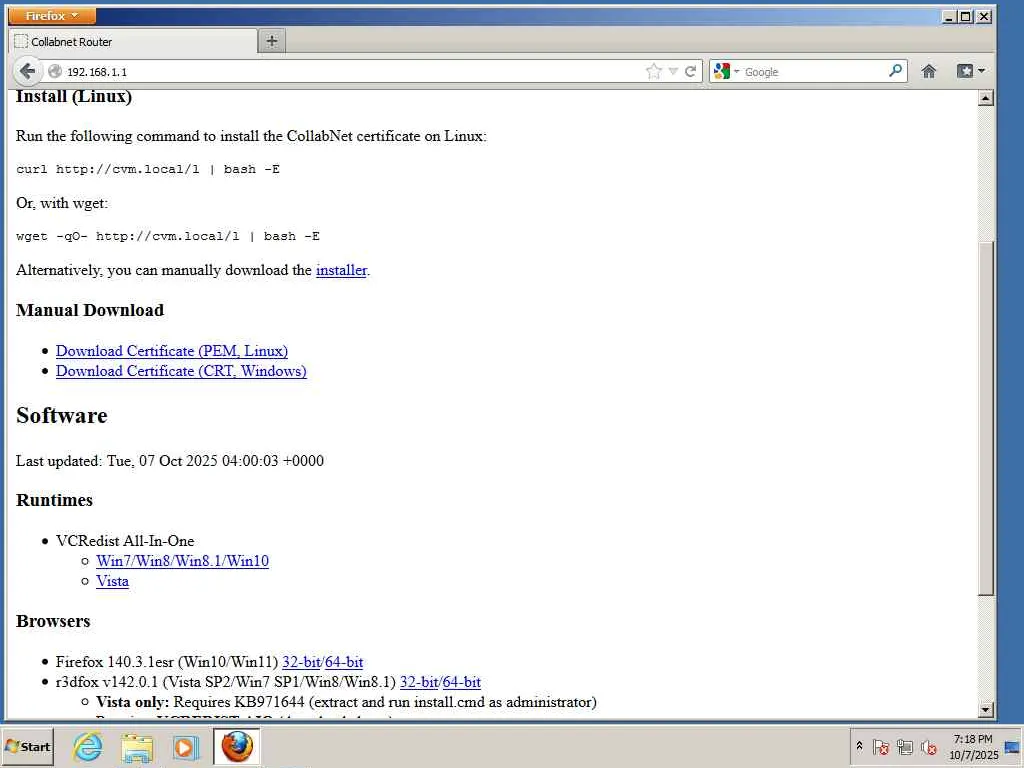Open the Win7/Win8/Win8.1/Win10 VCRedist link
The image size is (1024, 768).
(182, 561)
